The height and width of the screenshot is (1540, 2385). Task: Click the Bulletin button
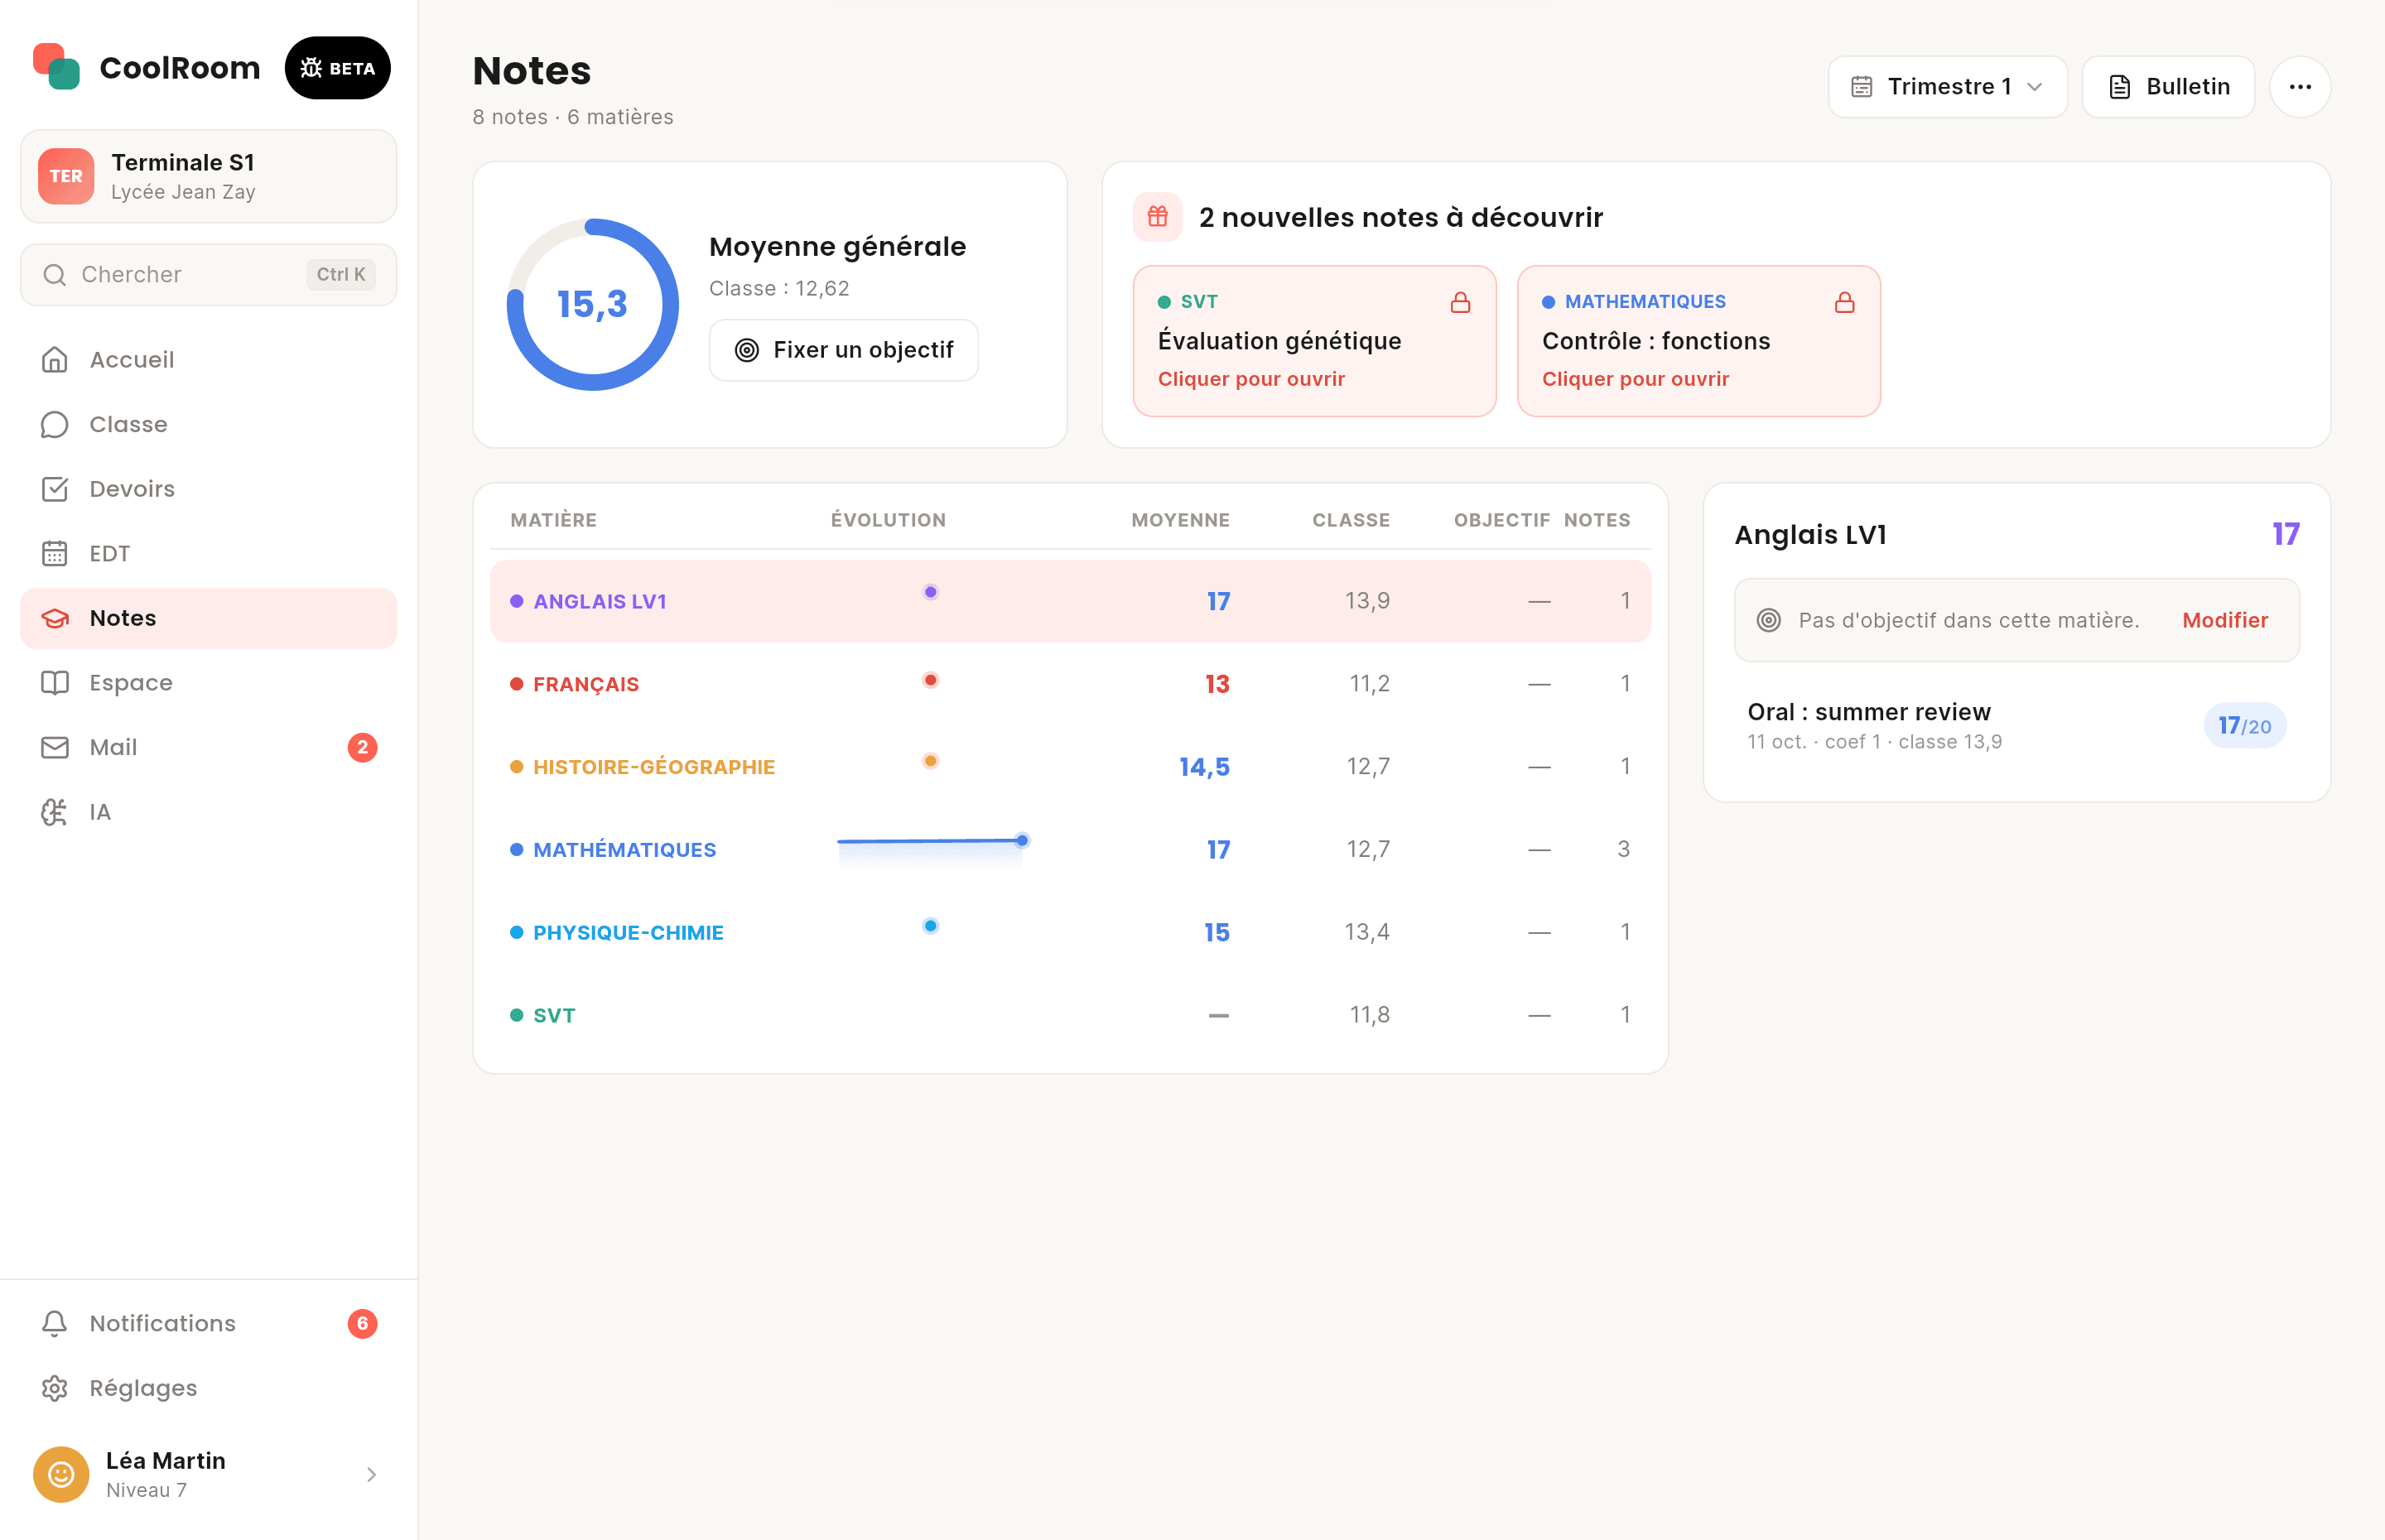(x=2168, y=87)
